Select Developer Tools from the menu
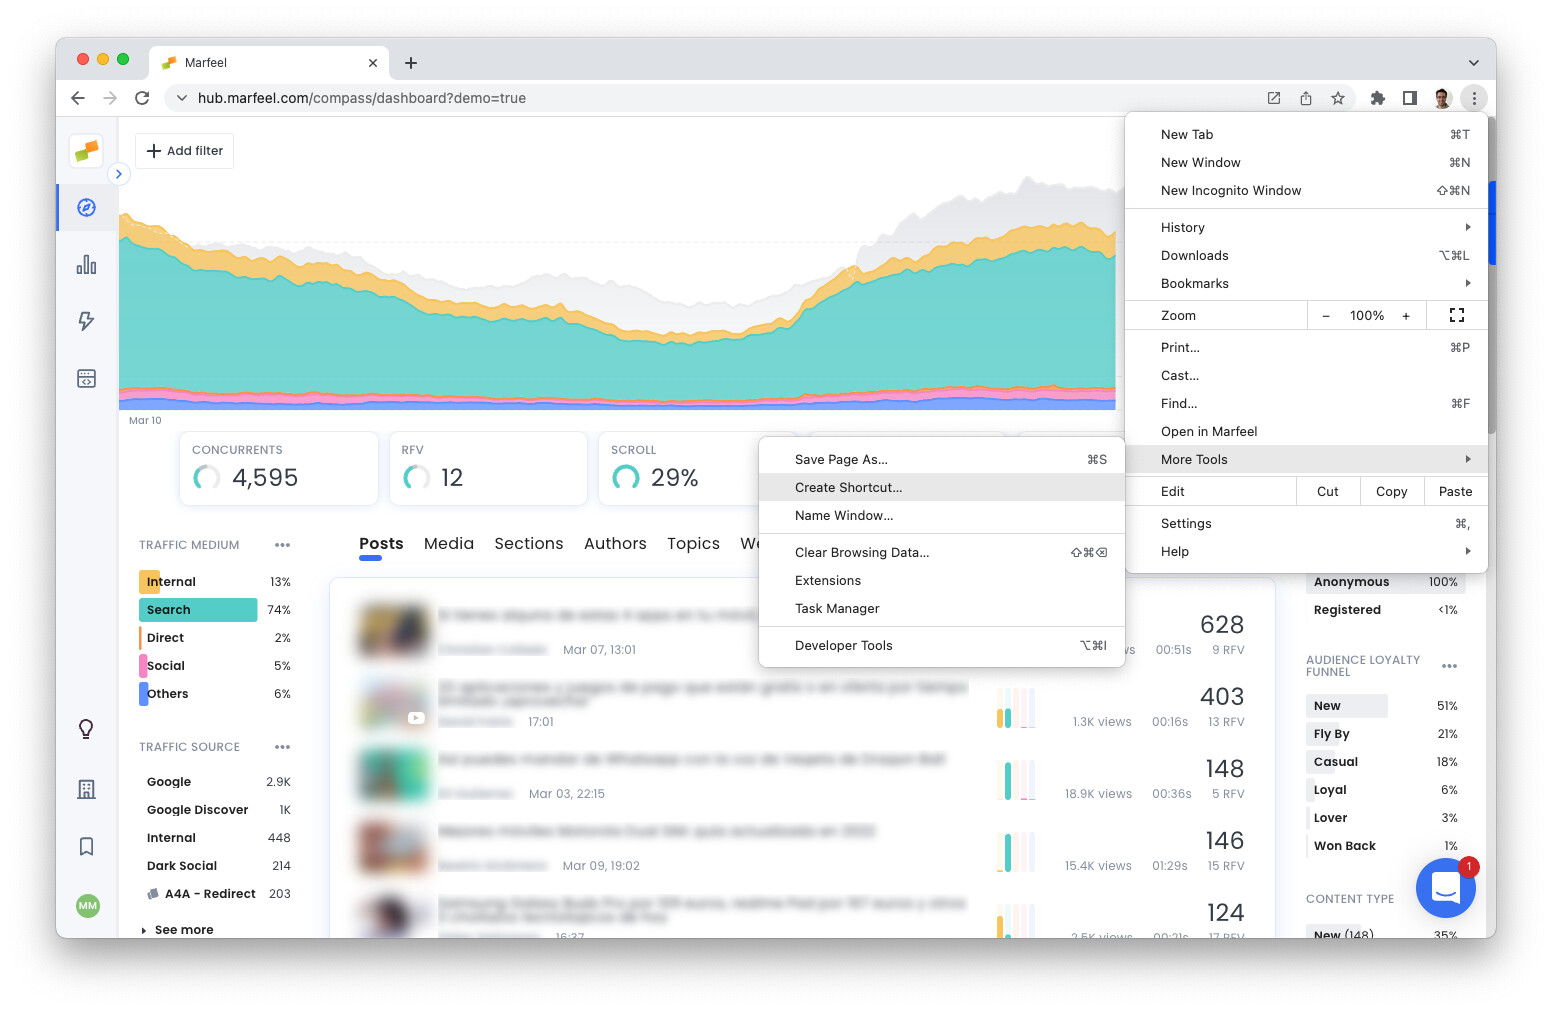This screenshot has width=1552, height=1012. coord(843,645)
